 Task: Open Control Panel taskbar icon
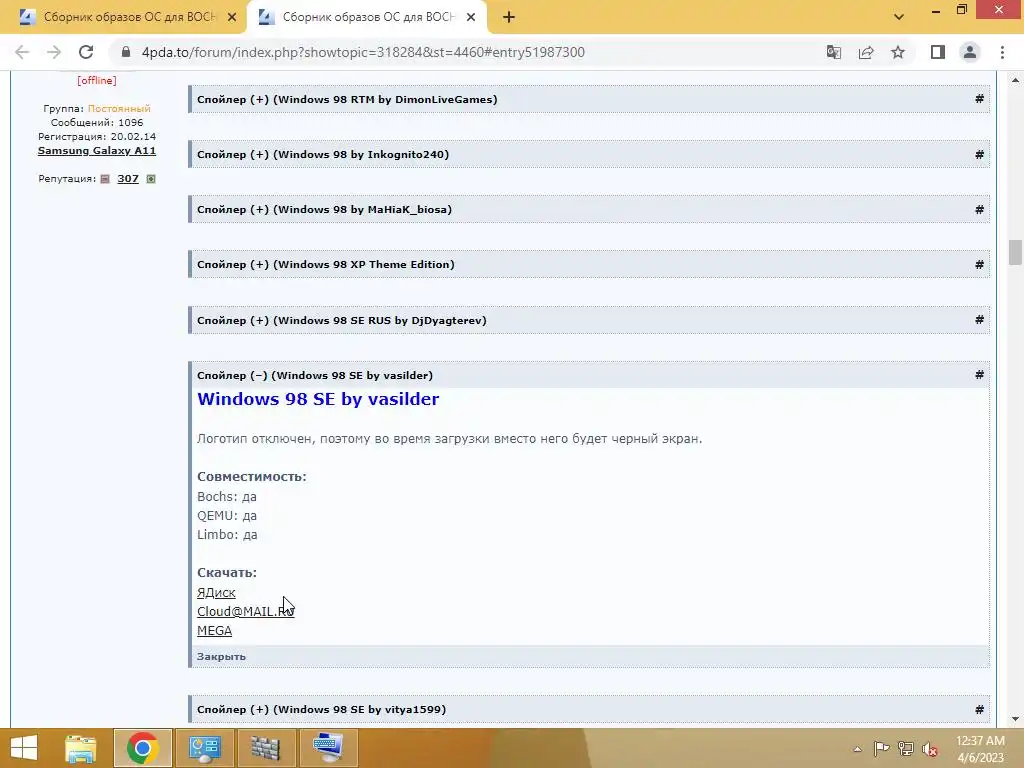coord(205,748)
